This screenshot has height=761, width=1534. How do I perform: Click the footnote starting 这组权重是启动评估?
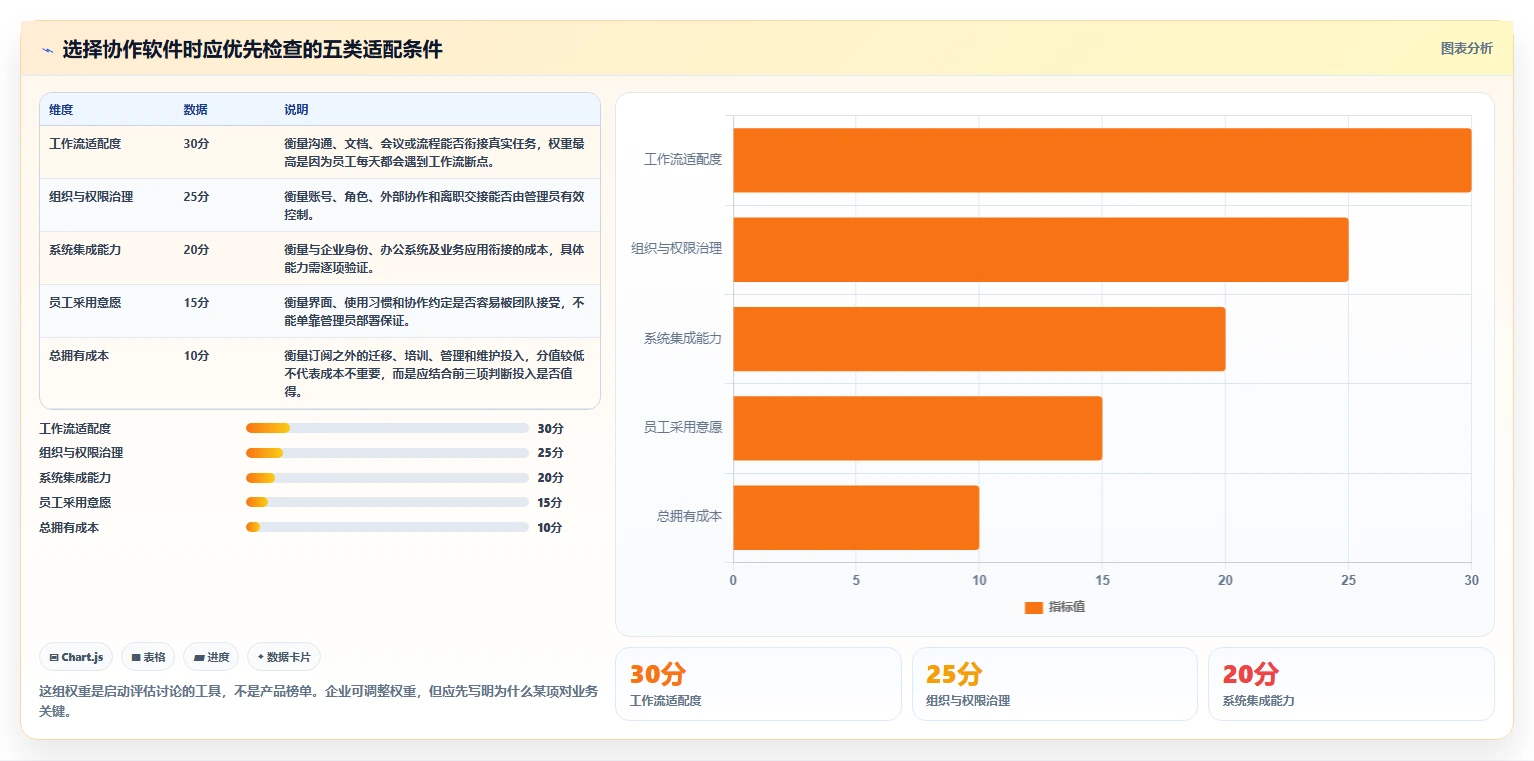(319, 701)
